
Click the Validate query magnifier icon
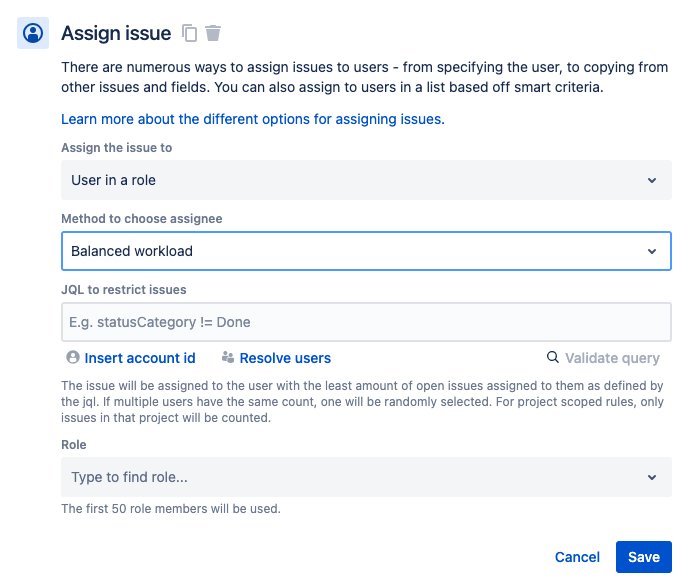tap(552, 358)
